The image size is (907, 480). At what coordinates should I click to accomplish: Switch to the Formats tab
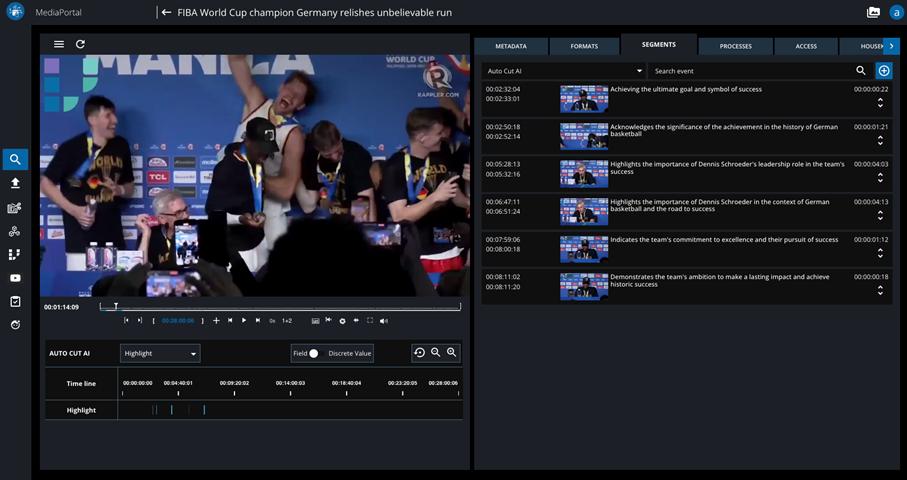click(584, 46)
